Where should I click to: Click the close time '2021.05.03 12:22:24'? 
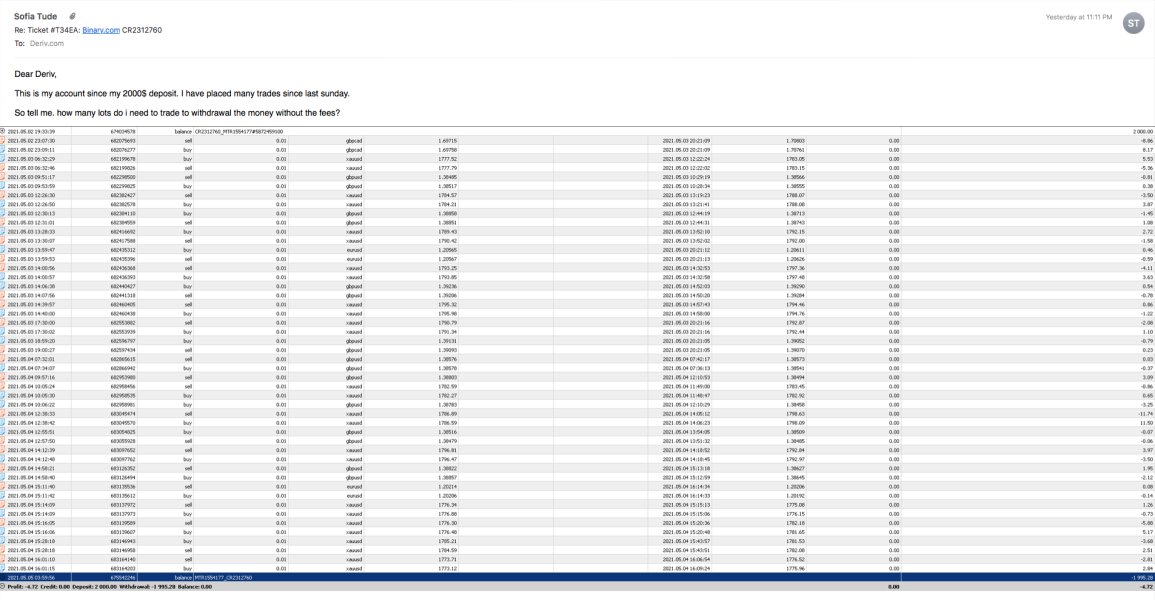tap(687, 159)
